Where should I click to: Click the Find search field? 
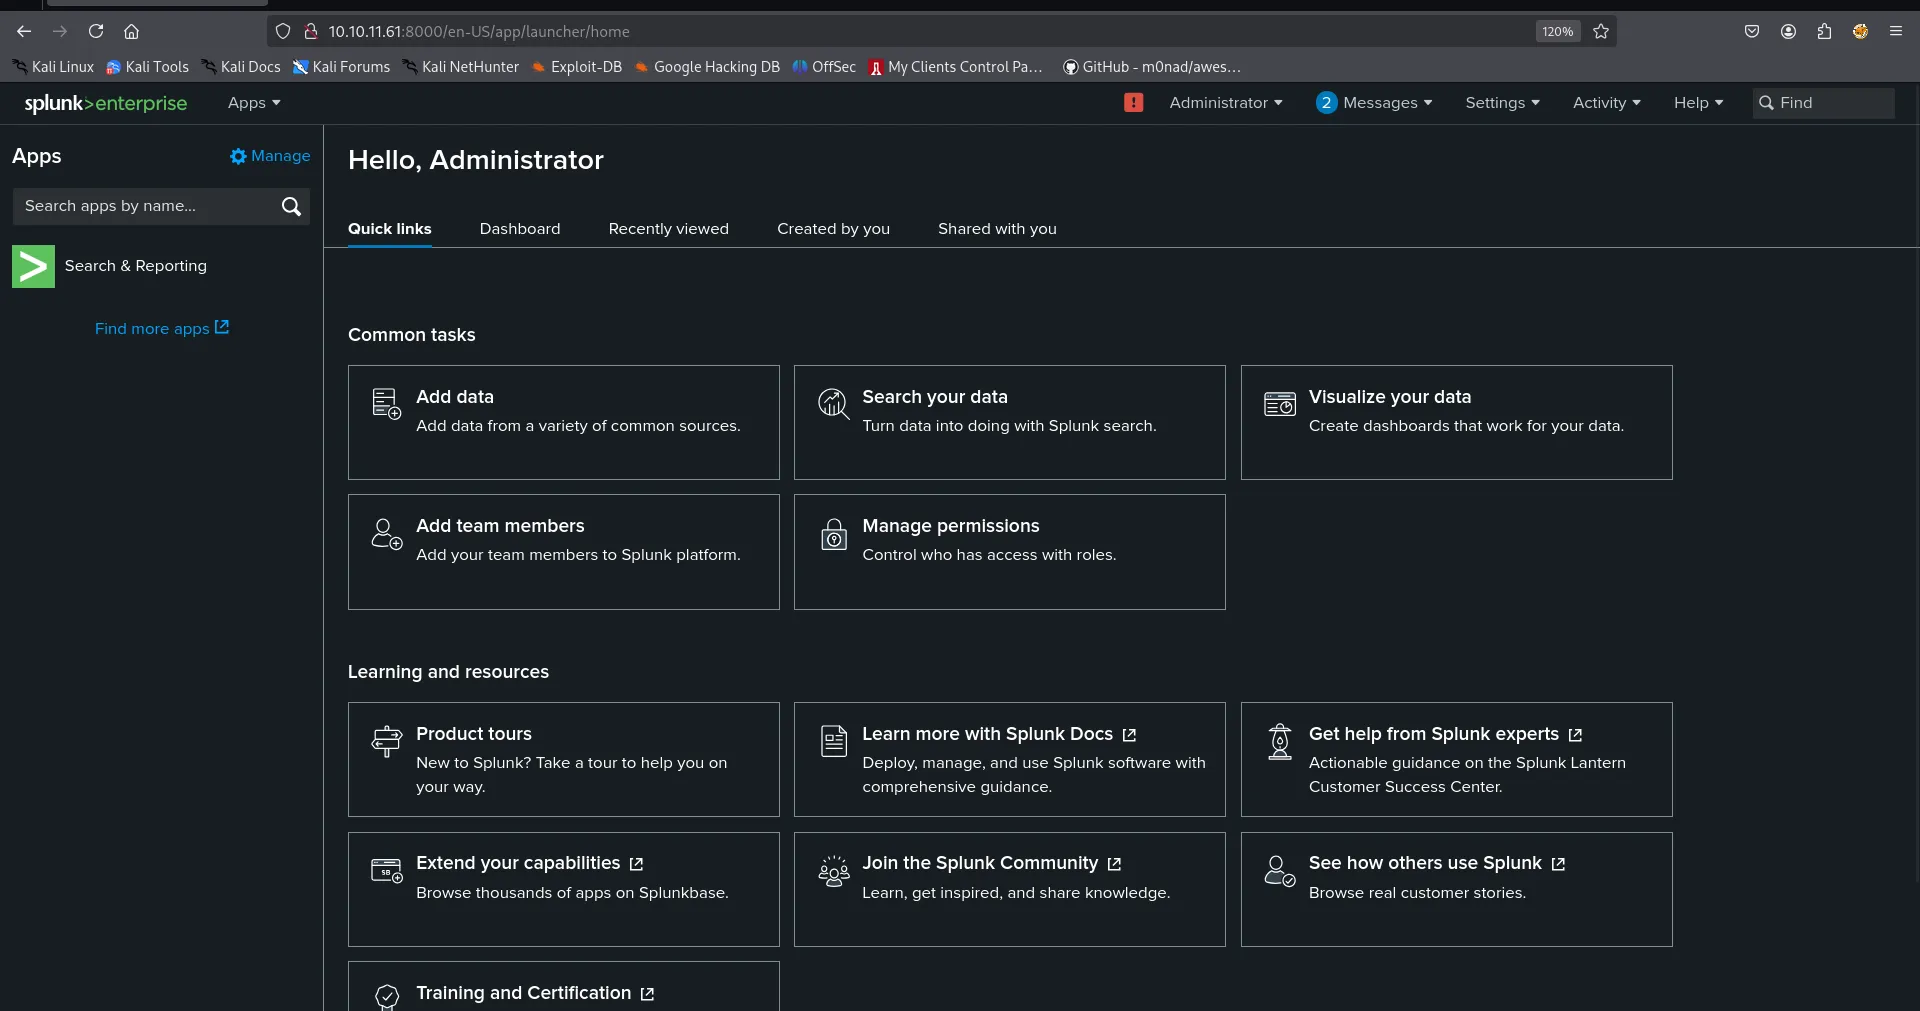click(1823, 103)
